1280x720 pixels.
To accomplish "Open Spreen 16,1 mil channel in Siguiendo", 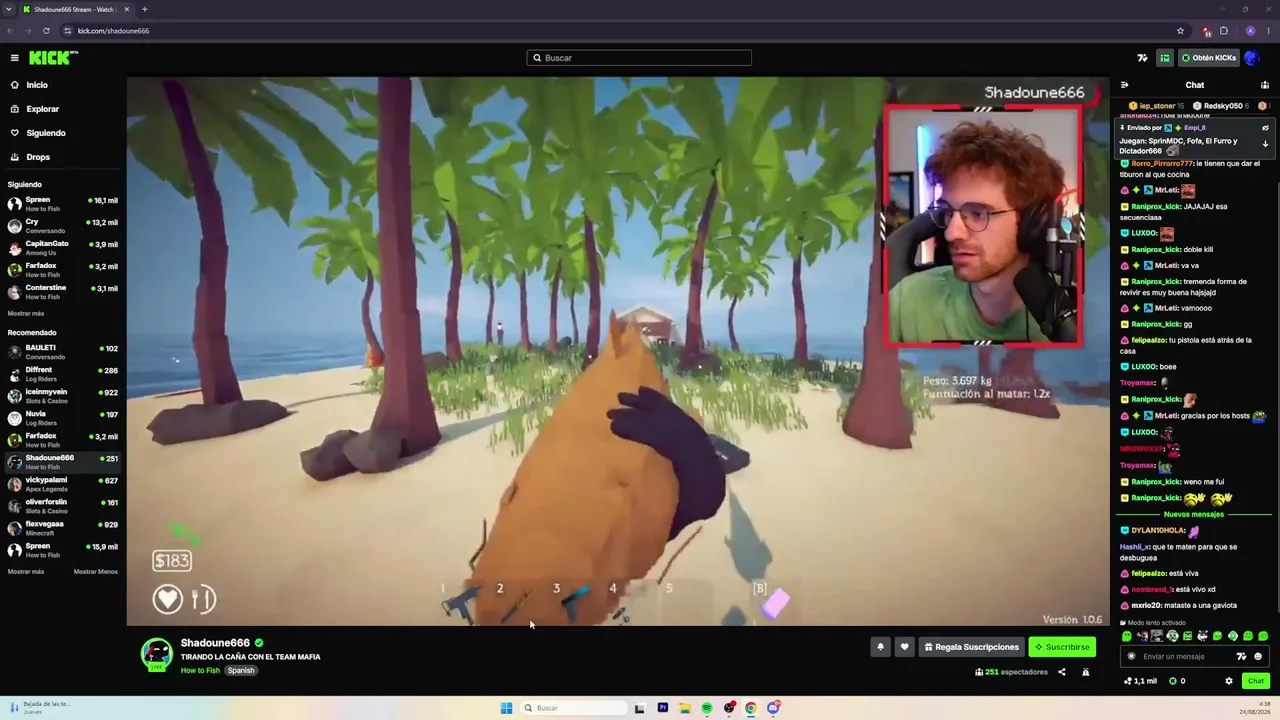I will [64, 203].
